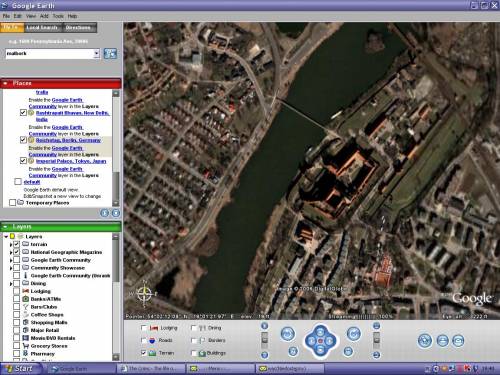Check the Temporary Places checkbox
500x375 pixels.
(13, 203)
